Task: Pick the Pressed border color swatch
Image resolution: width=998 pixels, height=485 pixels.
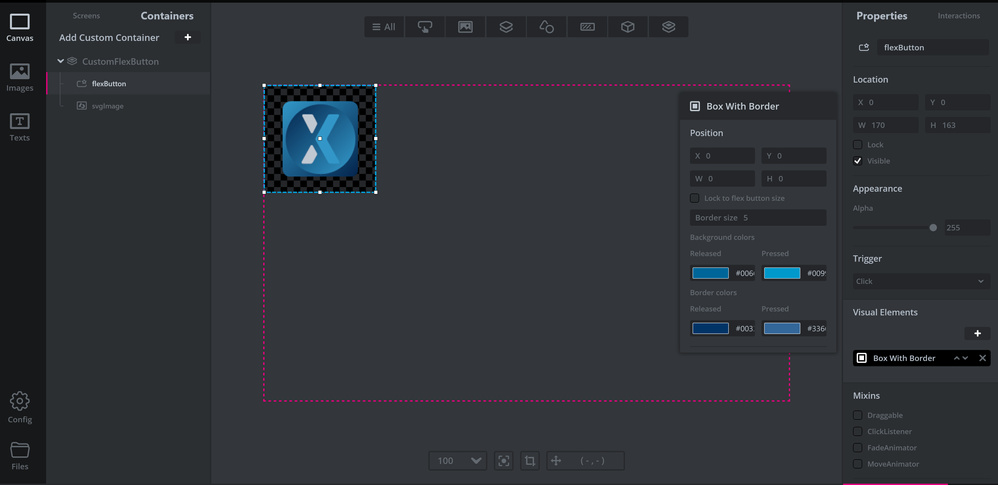Action: (782, 328)
